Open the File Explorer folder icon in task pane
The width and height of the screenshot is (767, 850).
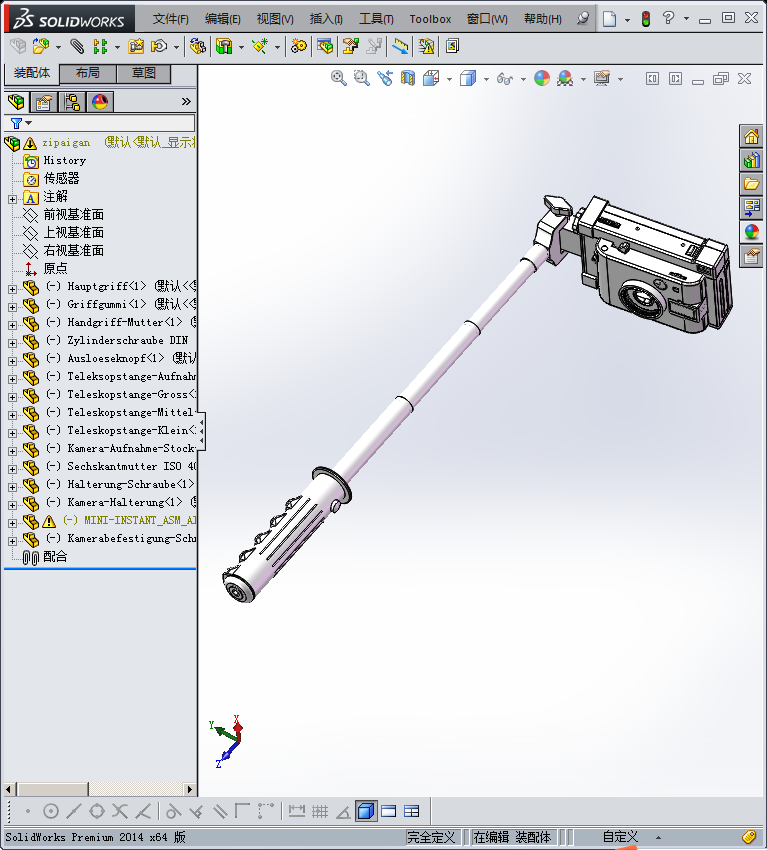click(751, 184)
